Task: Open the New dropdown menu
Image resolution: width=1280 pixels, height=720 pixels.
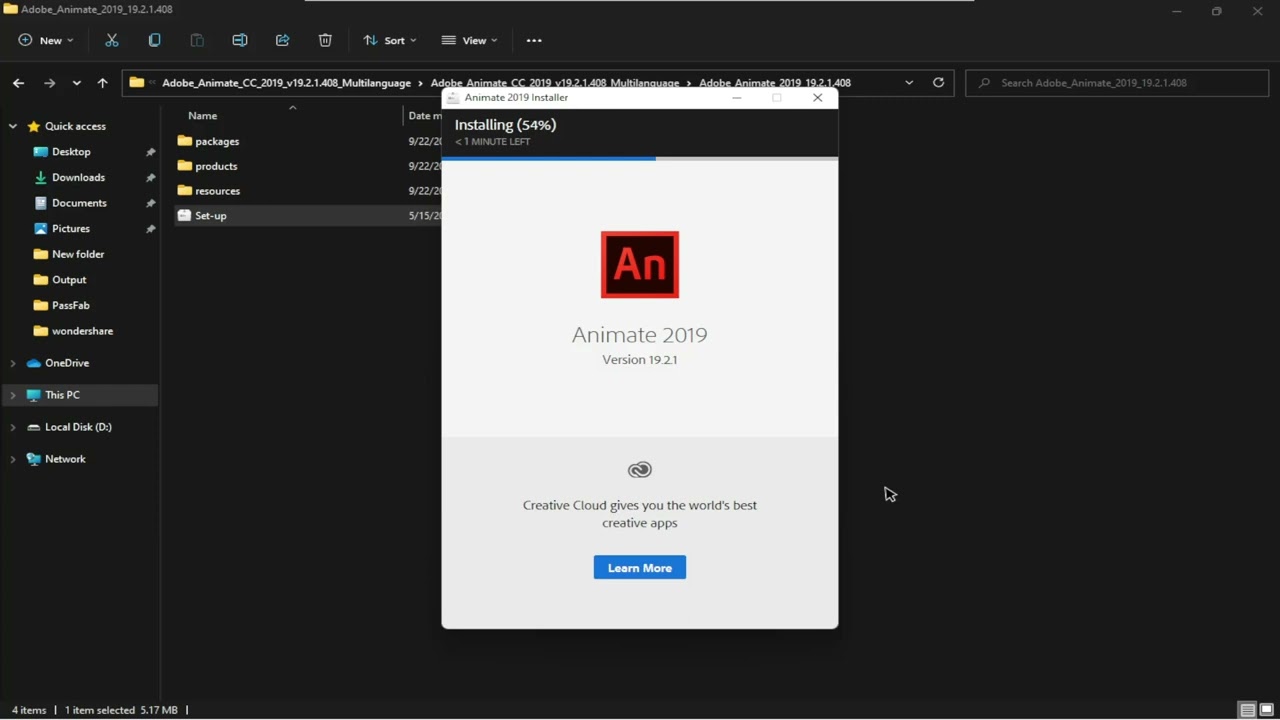Action: pyautogui.click(x=46, y=40)
